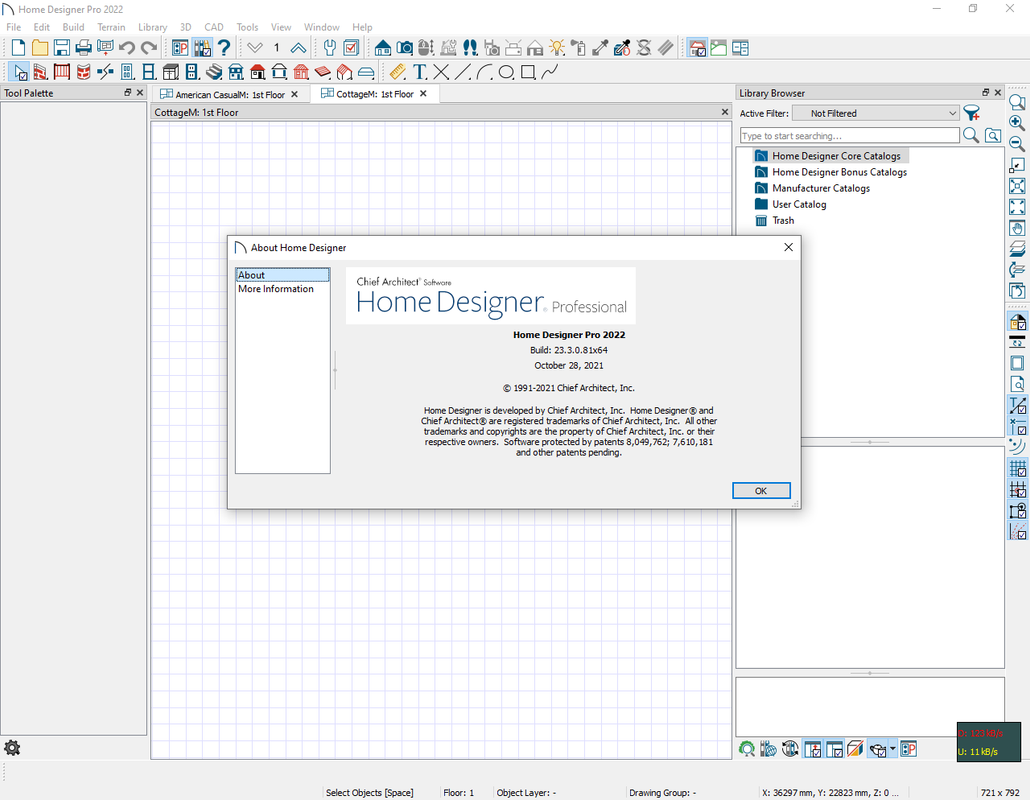Viewport: 1030px width, 800px height.
Task: Open the Build menu
Action: (73, 27)
